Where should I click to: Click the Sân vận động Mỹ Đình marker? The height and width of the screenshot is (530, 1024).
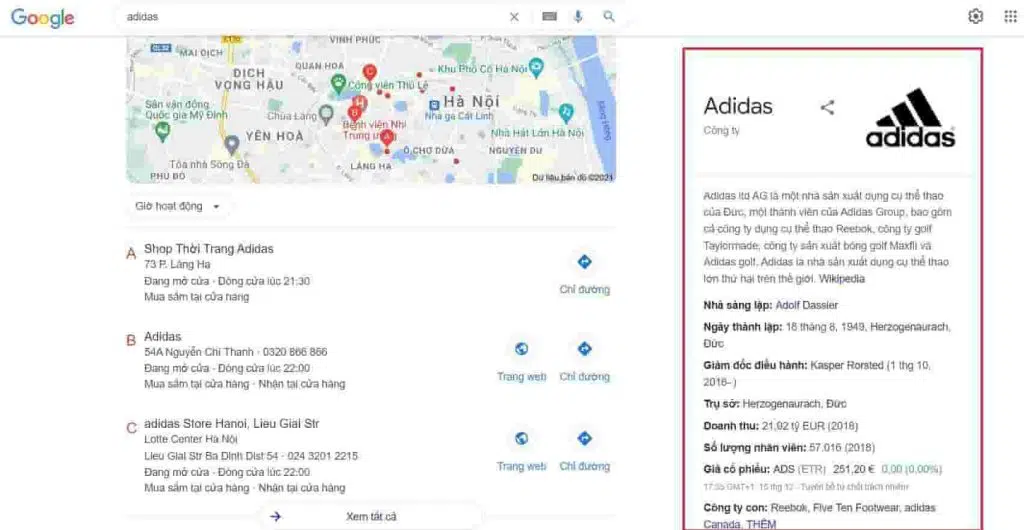pyautogui.click(x=163, y=131)
